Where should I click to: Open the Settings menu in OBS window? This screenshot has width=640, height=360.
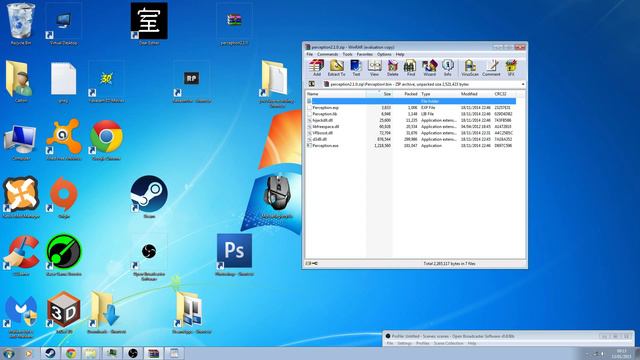tap(404, 343)
